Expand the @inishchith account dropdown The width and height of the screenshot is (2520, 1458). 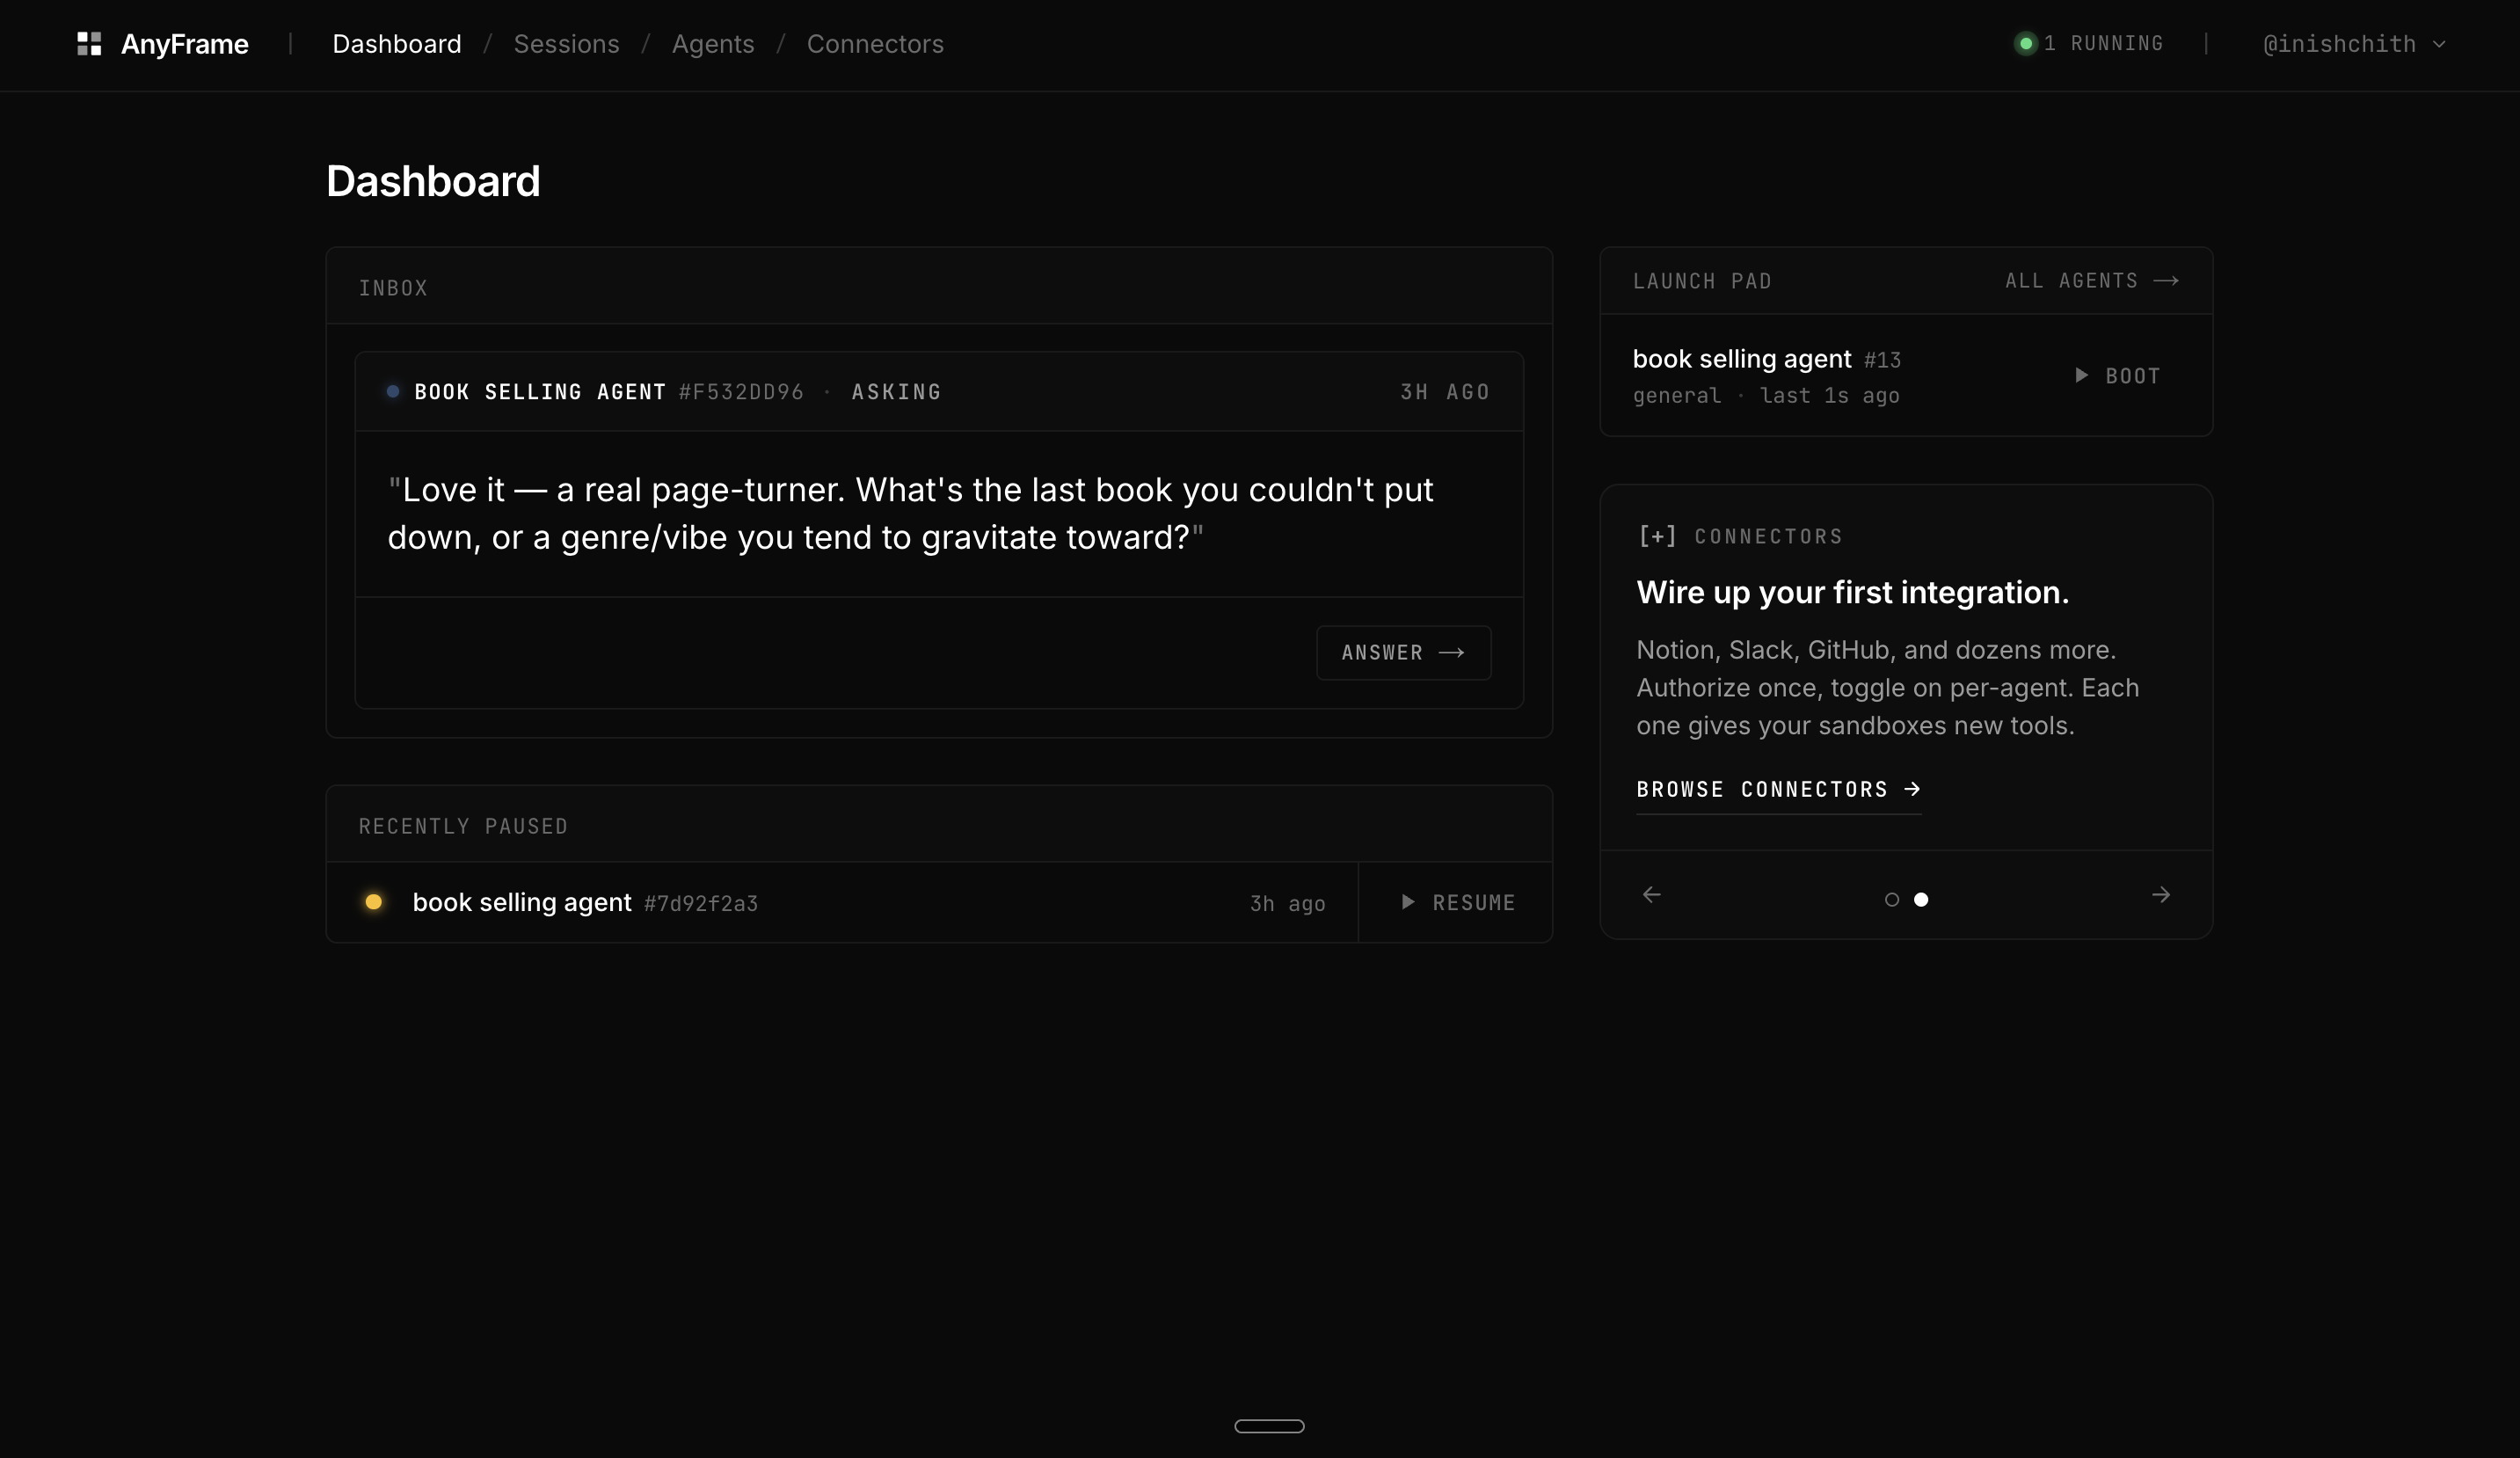(2354, 44)
